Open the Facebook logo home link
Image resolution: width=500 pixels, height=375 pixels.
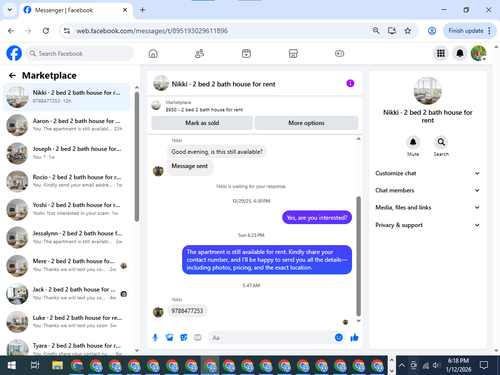pyautogui.click(x=14, y=53)
